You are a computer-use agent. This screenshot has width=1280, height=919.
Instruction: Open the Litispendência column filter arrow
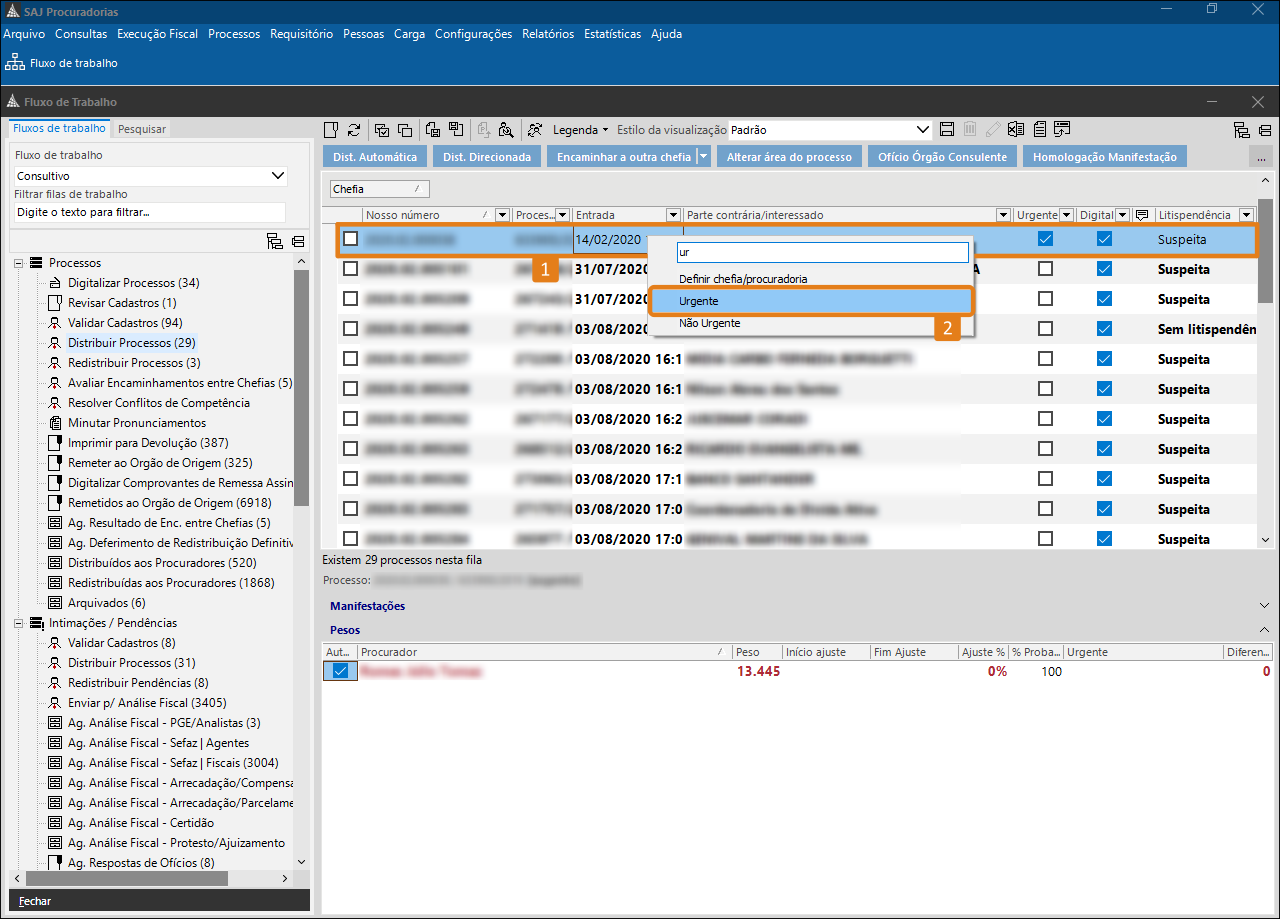pos(1246,215)
